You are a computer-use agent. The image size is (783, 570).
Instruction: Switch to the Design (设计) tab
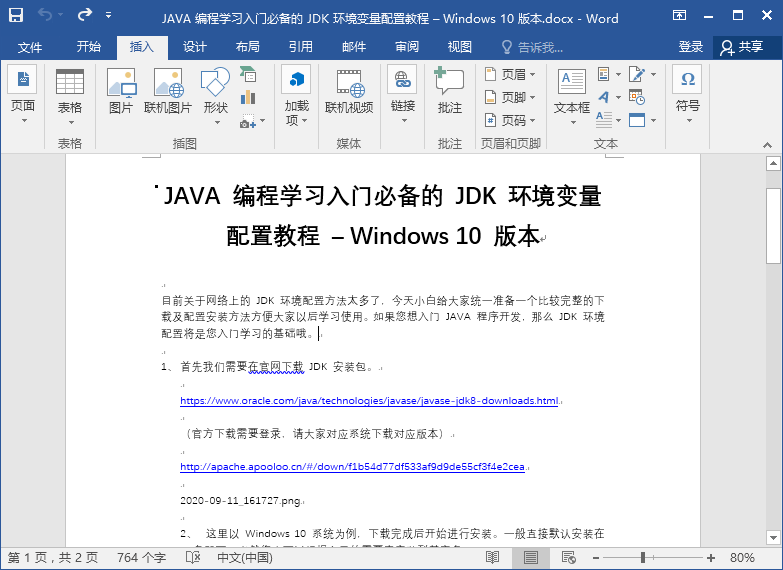(194, 47)
